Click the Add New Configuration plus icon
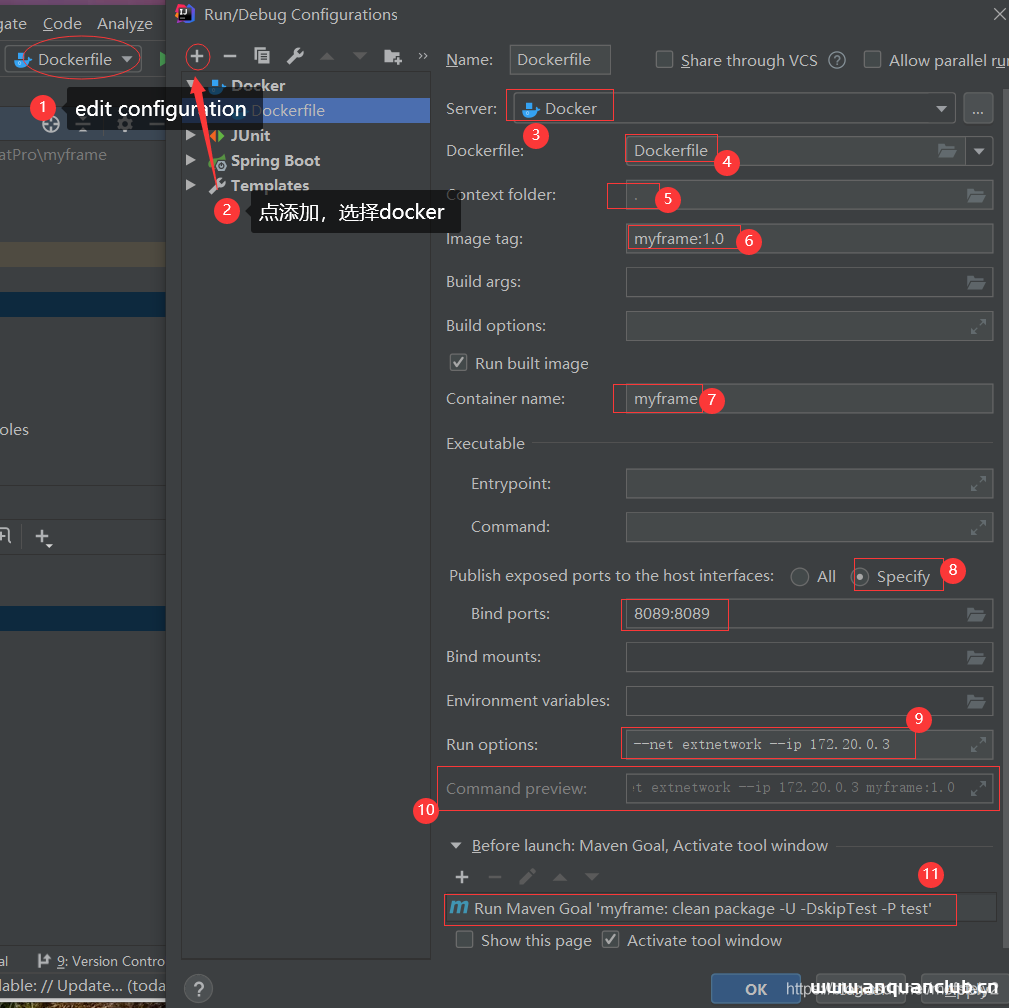The height and width of the screenshot is (1008, 1009). [x=197, y=56]
